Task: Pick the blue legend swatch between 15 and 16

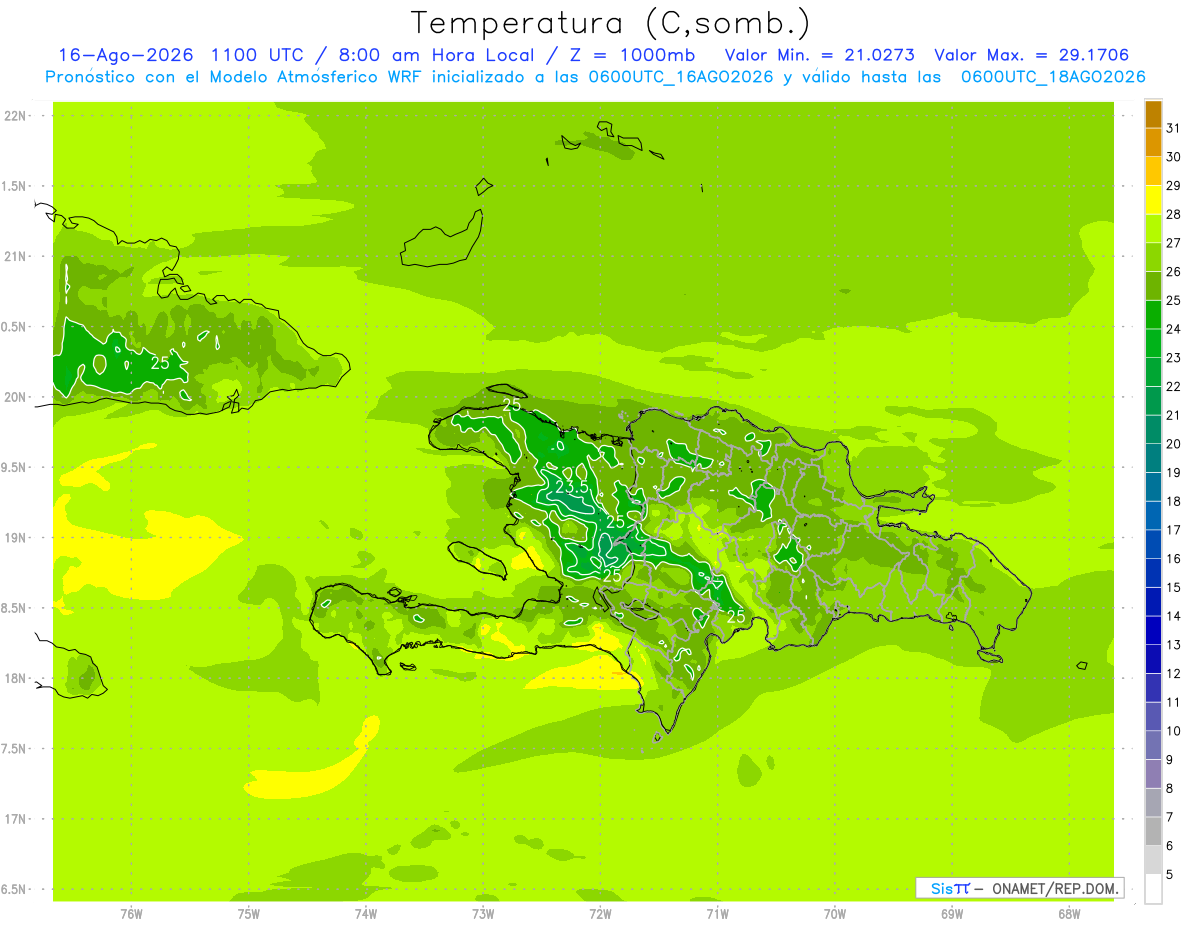Action: pyautogui.click(x=1154, y=573)
